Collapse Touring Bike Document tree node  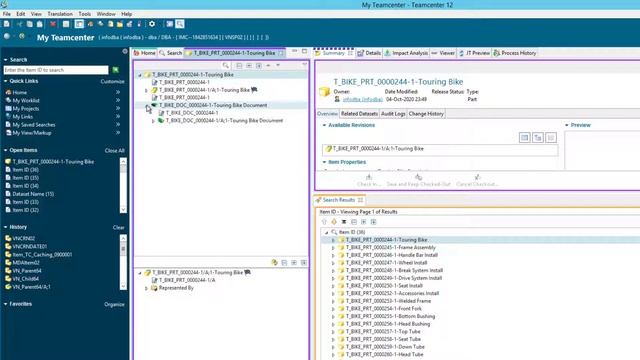tap(147, 105)
